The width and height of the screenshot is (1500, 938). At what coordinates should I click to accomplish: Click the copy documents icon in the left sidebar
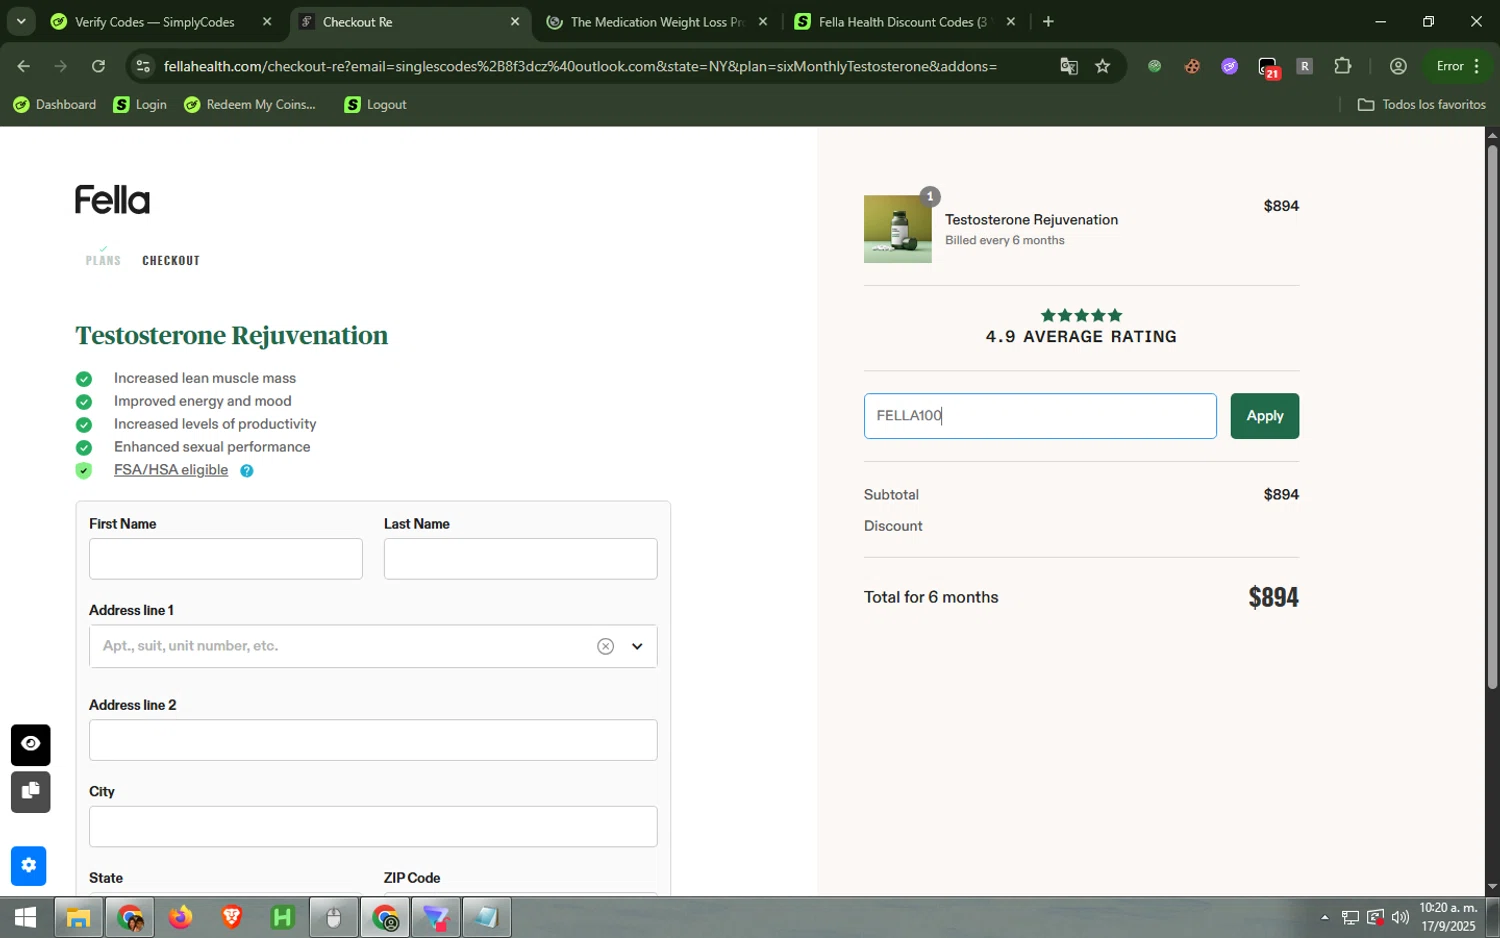[x=31, y=792]
